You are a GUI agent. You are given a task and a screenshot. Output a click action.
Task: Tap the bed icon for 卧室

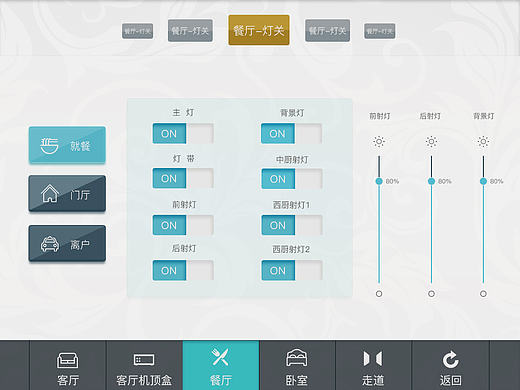pos(297,358)
